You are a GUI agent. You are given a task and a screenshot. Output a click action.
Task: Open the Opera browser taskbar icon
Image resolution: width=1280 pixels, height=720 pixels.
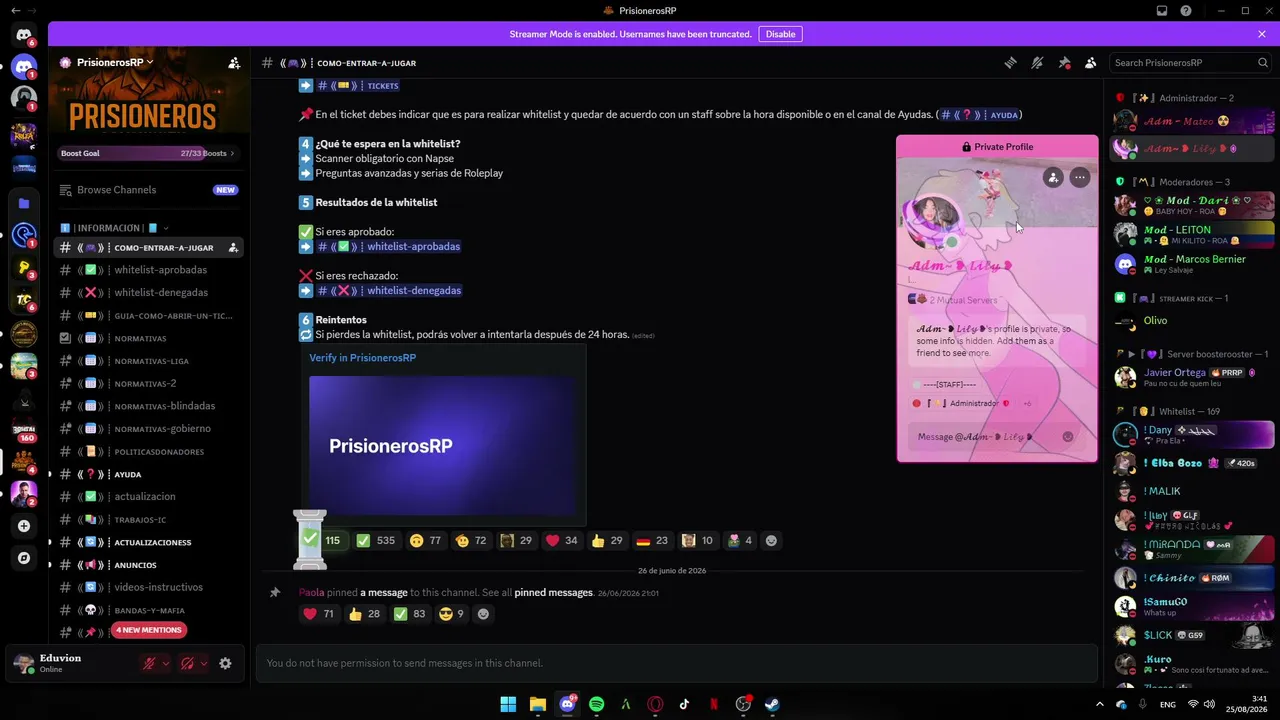click(x=656, y=704)
